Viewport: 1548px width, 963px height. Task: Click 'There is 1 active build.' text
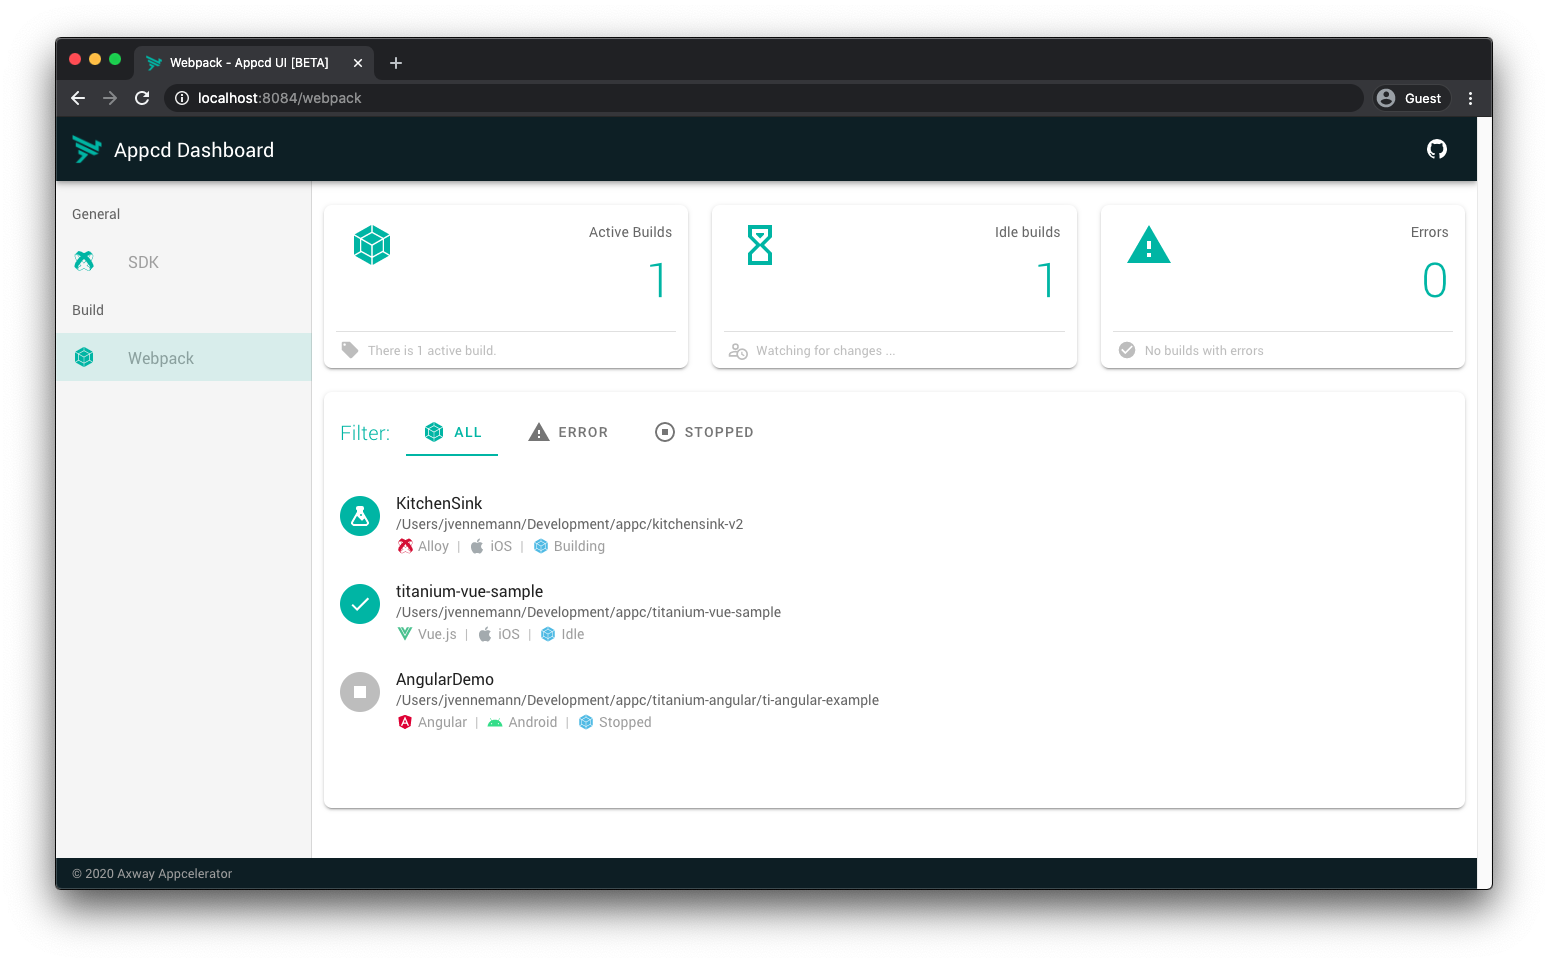[x=432, y=351]
